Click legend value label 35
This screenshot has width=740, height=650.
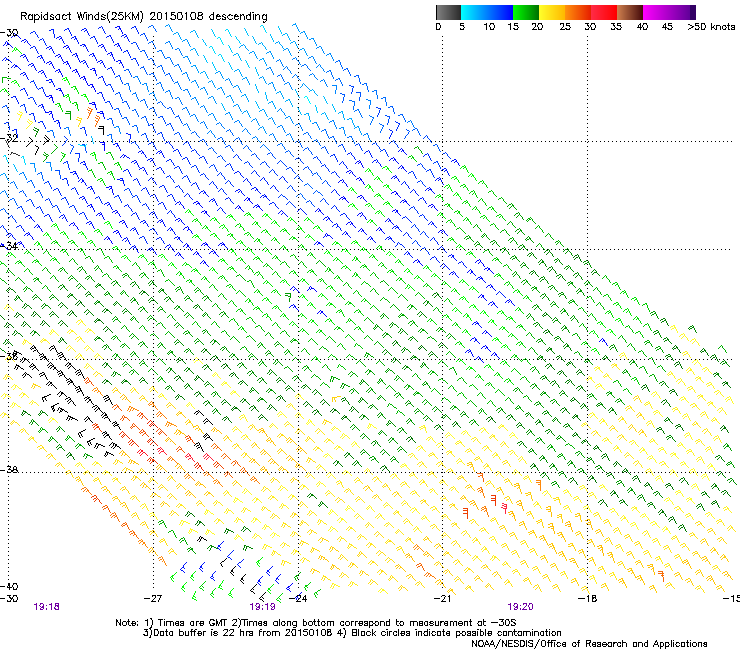tap(616, 27)
